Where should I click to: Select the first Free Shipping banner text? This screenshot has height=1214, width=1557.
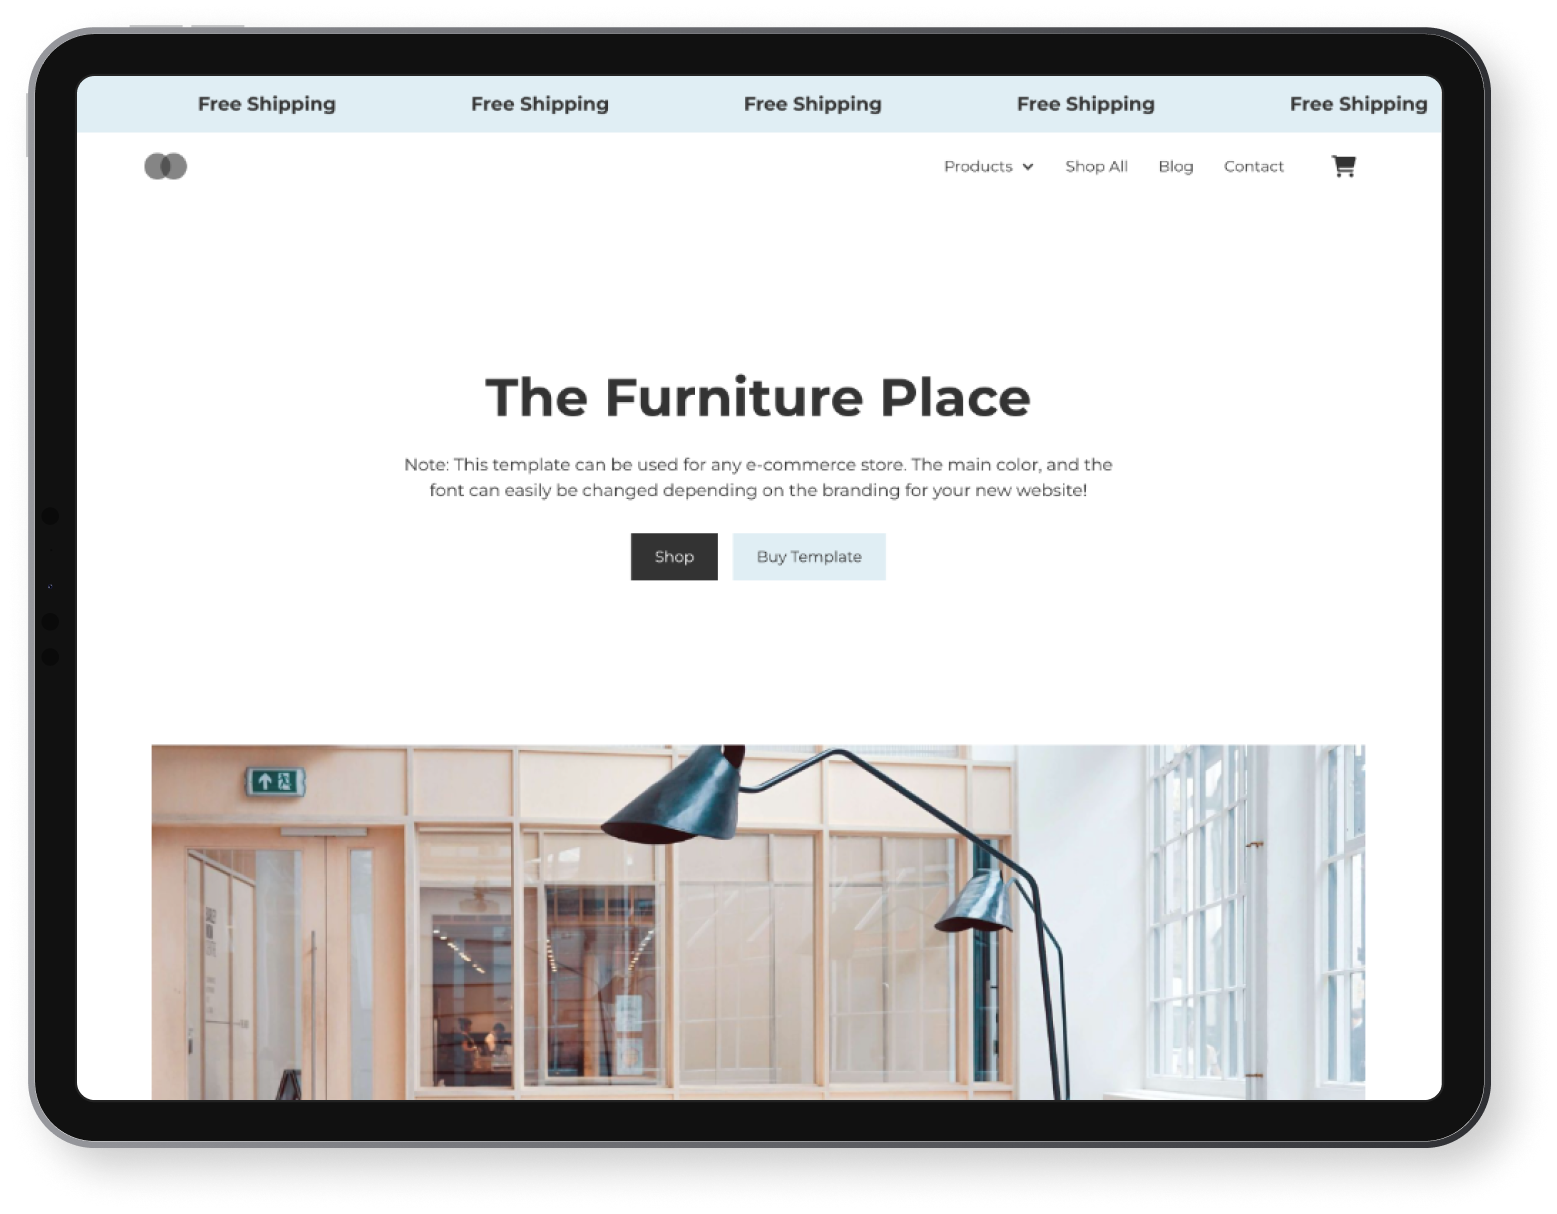click(266, 104)
